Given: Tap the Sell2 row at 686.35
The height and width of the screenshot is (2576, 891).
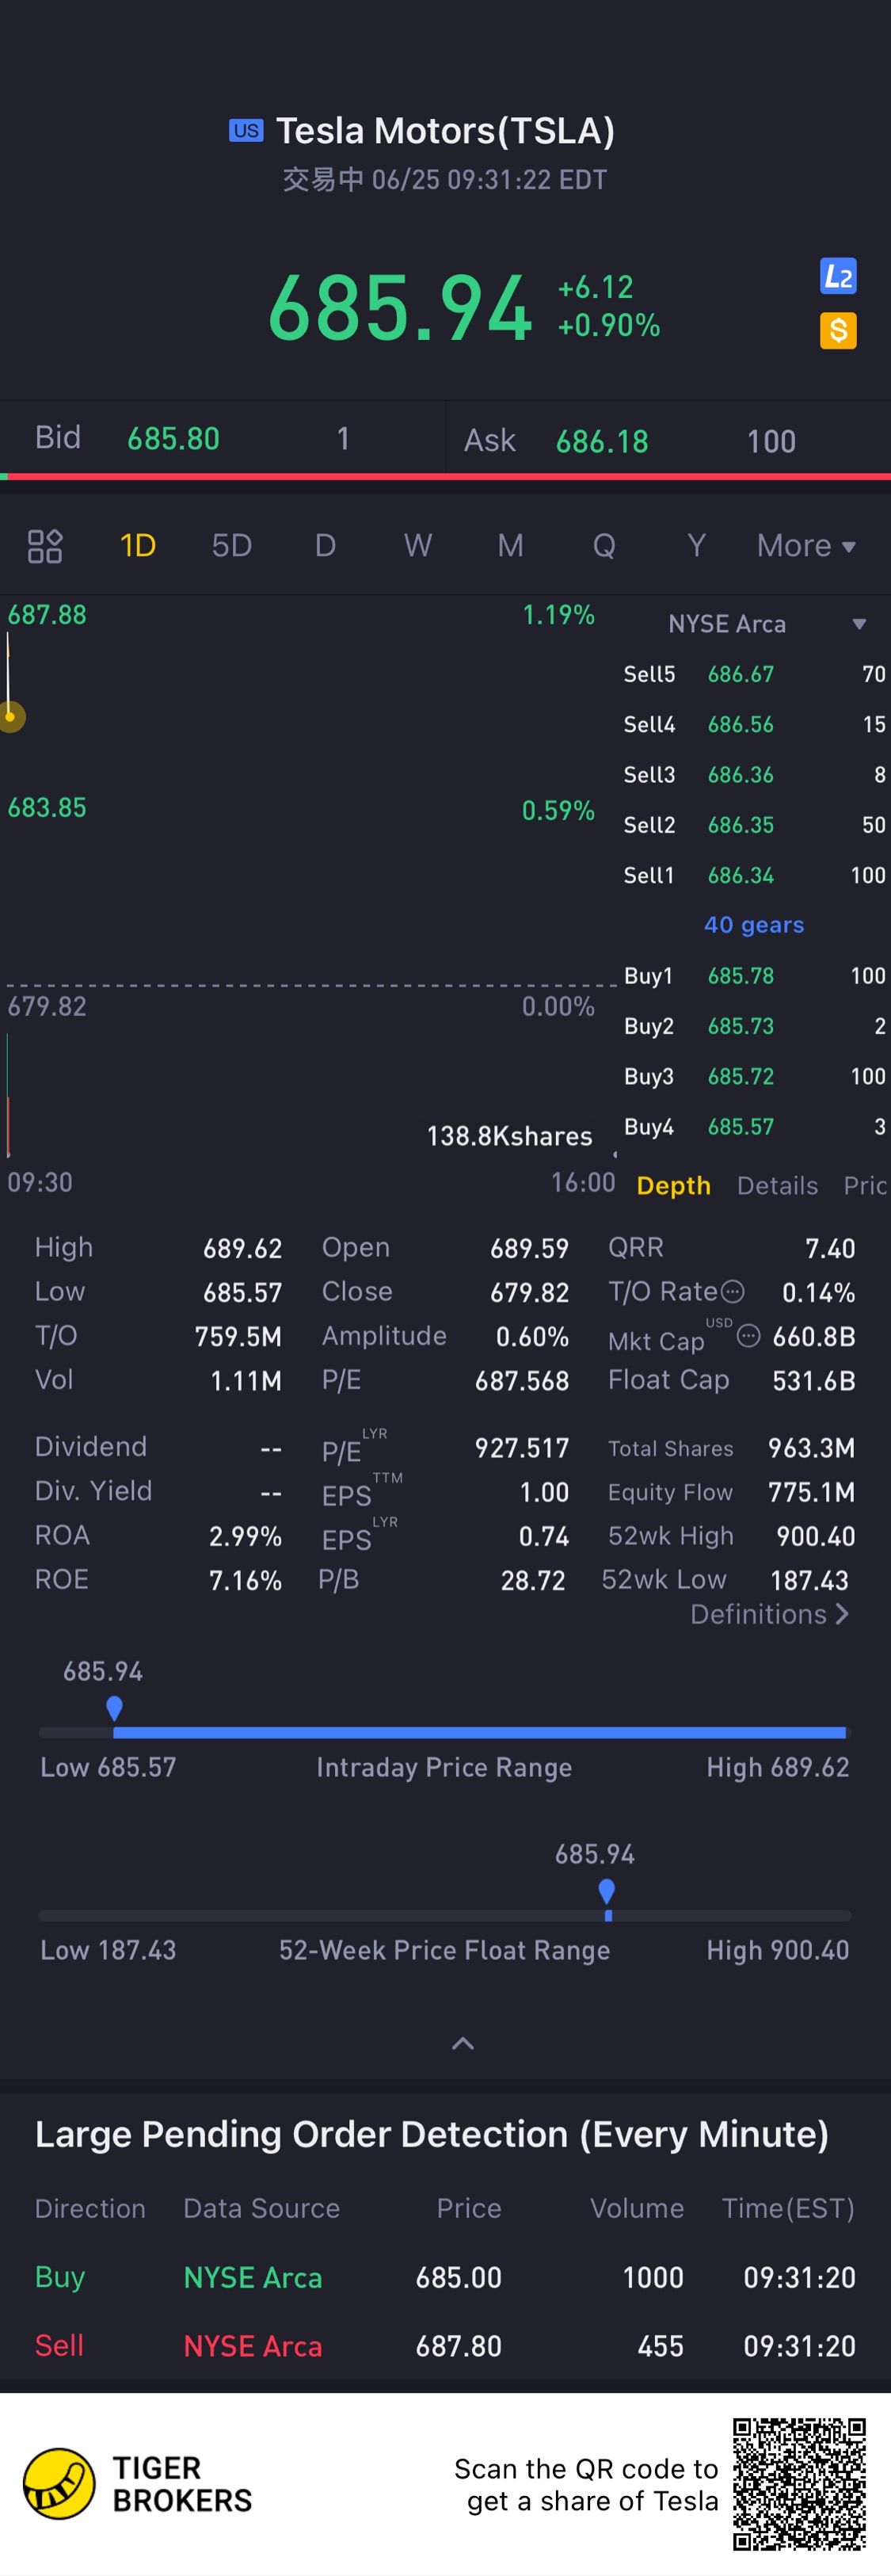Looking at the screenshot, I should pyautogui.click(x=754, y=825).
